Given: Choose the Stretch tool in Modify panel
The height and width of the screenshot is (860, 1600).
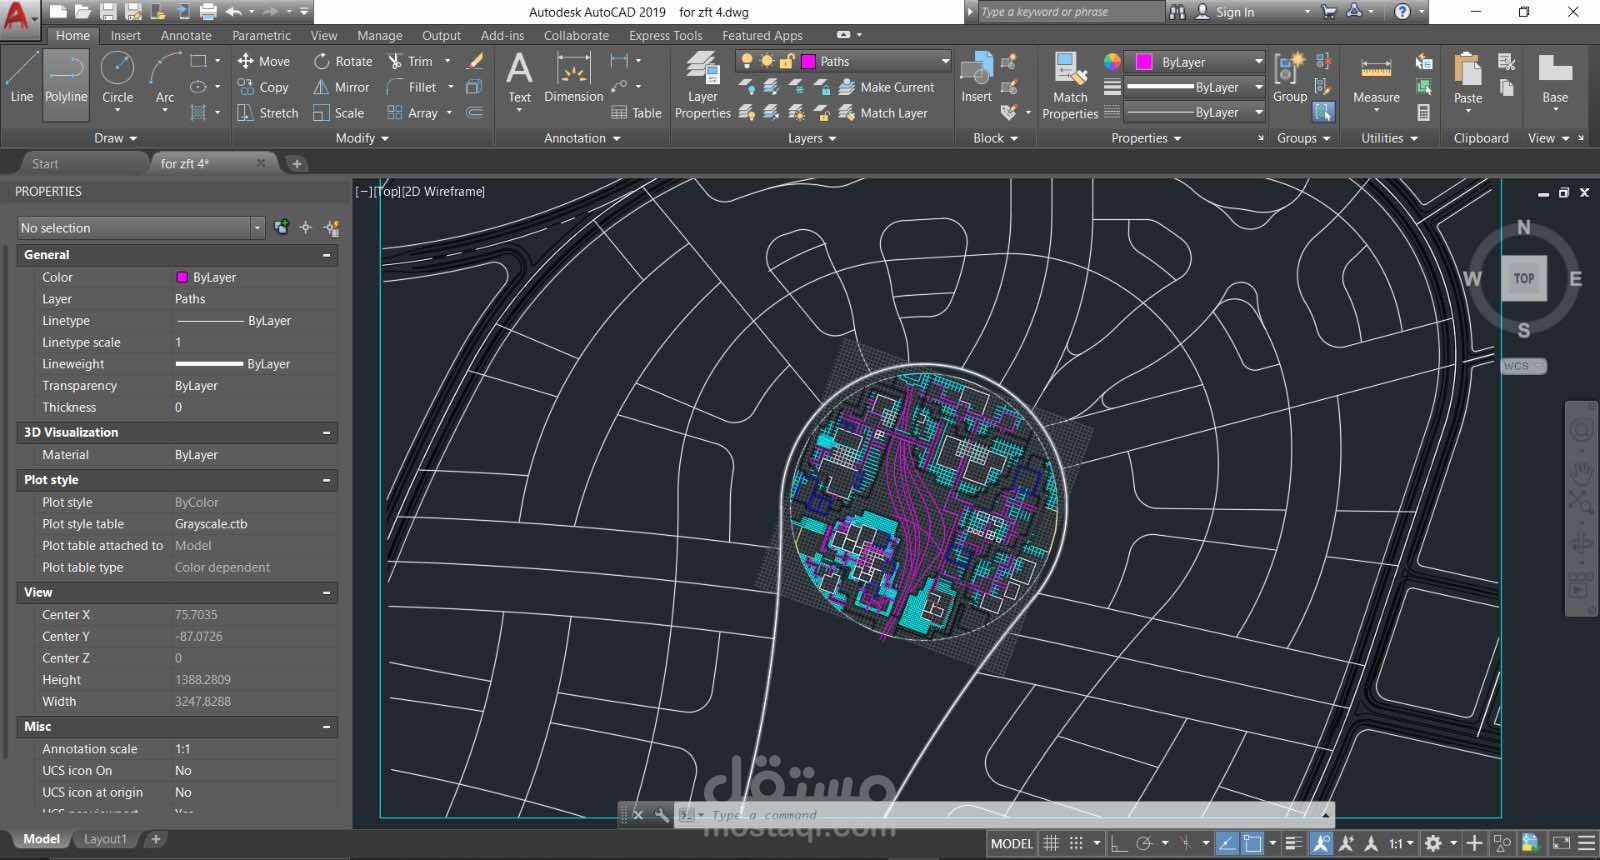Looking at the screenshot, I should [267, 113].
